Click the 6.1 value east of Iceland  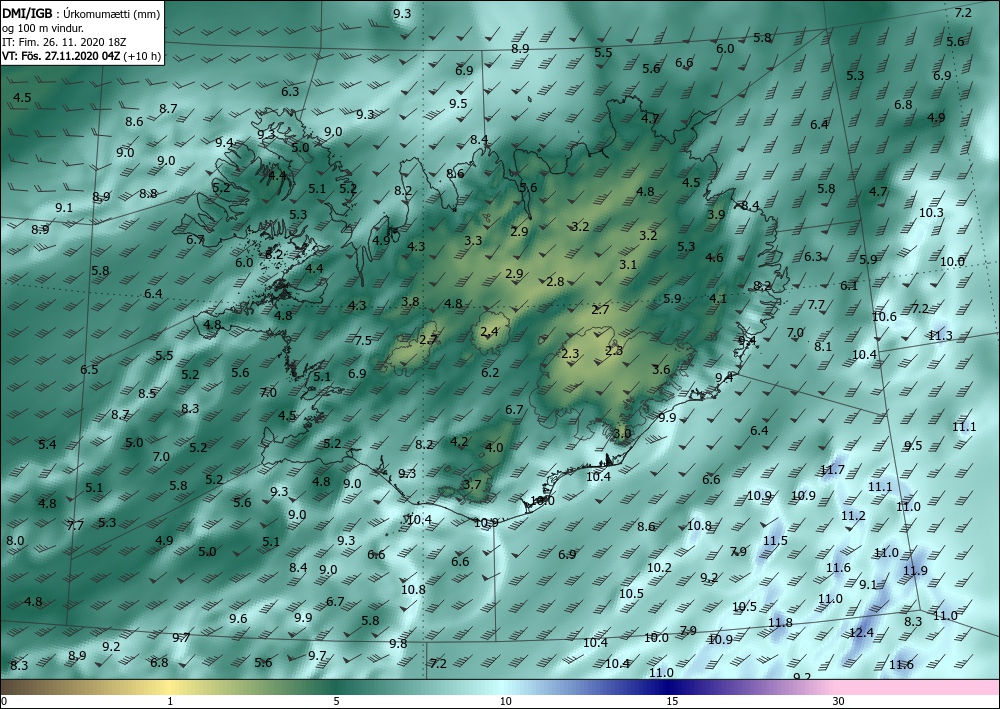[x=849, y=285]
